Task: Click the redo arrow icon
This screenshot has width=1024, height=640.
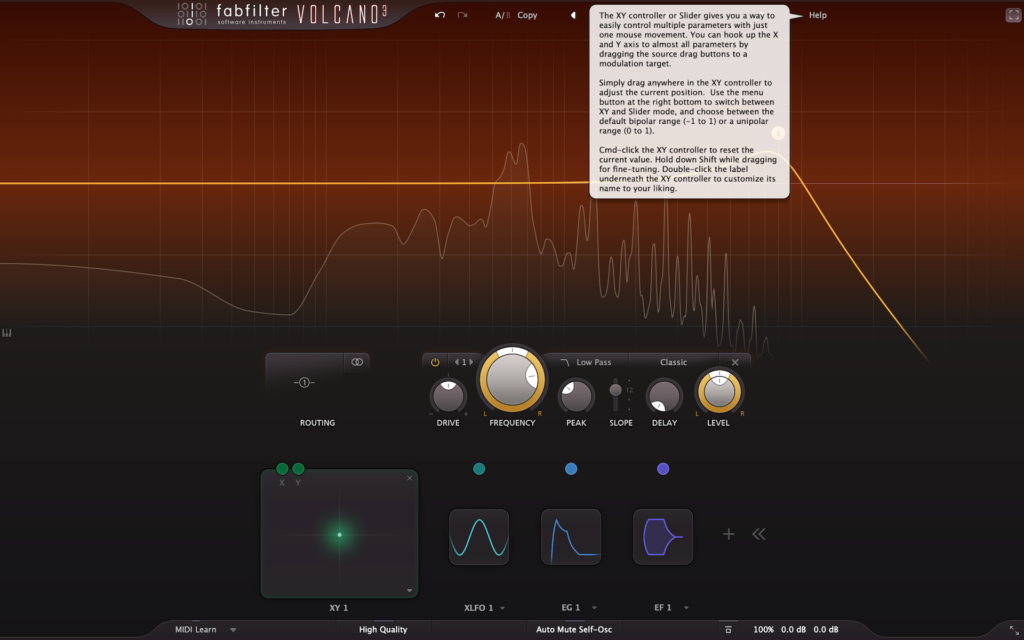Action: [x=462, y=16]
